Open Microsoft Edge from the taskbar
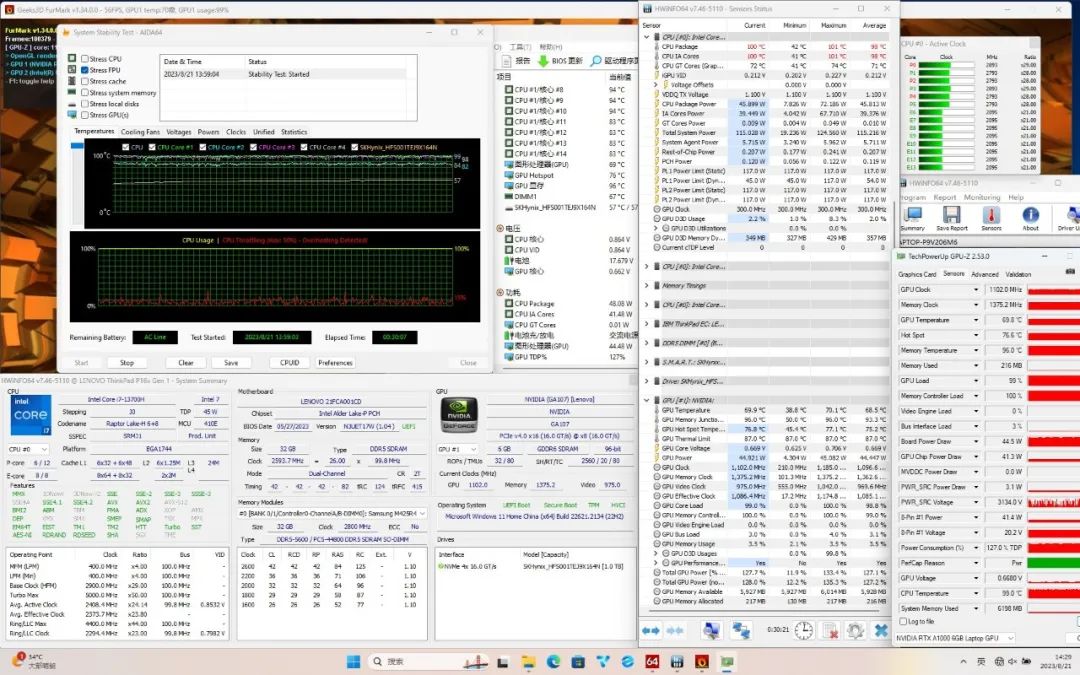Screen dimensions: 1080x675 (x=553, y=662)
